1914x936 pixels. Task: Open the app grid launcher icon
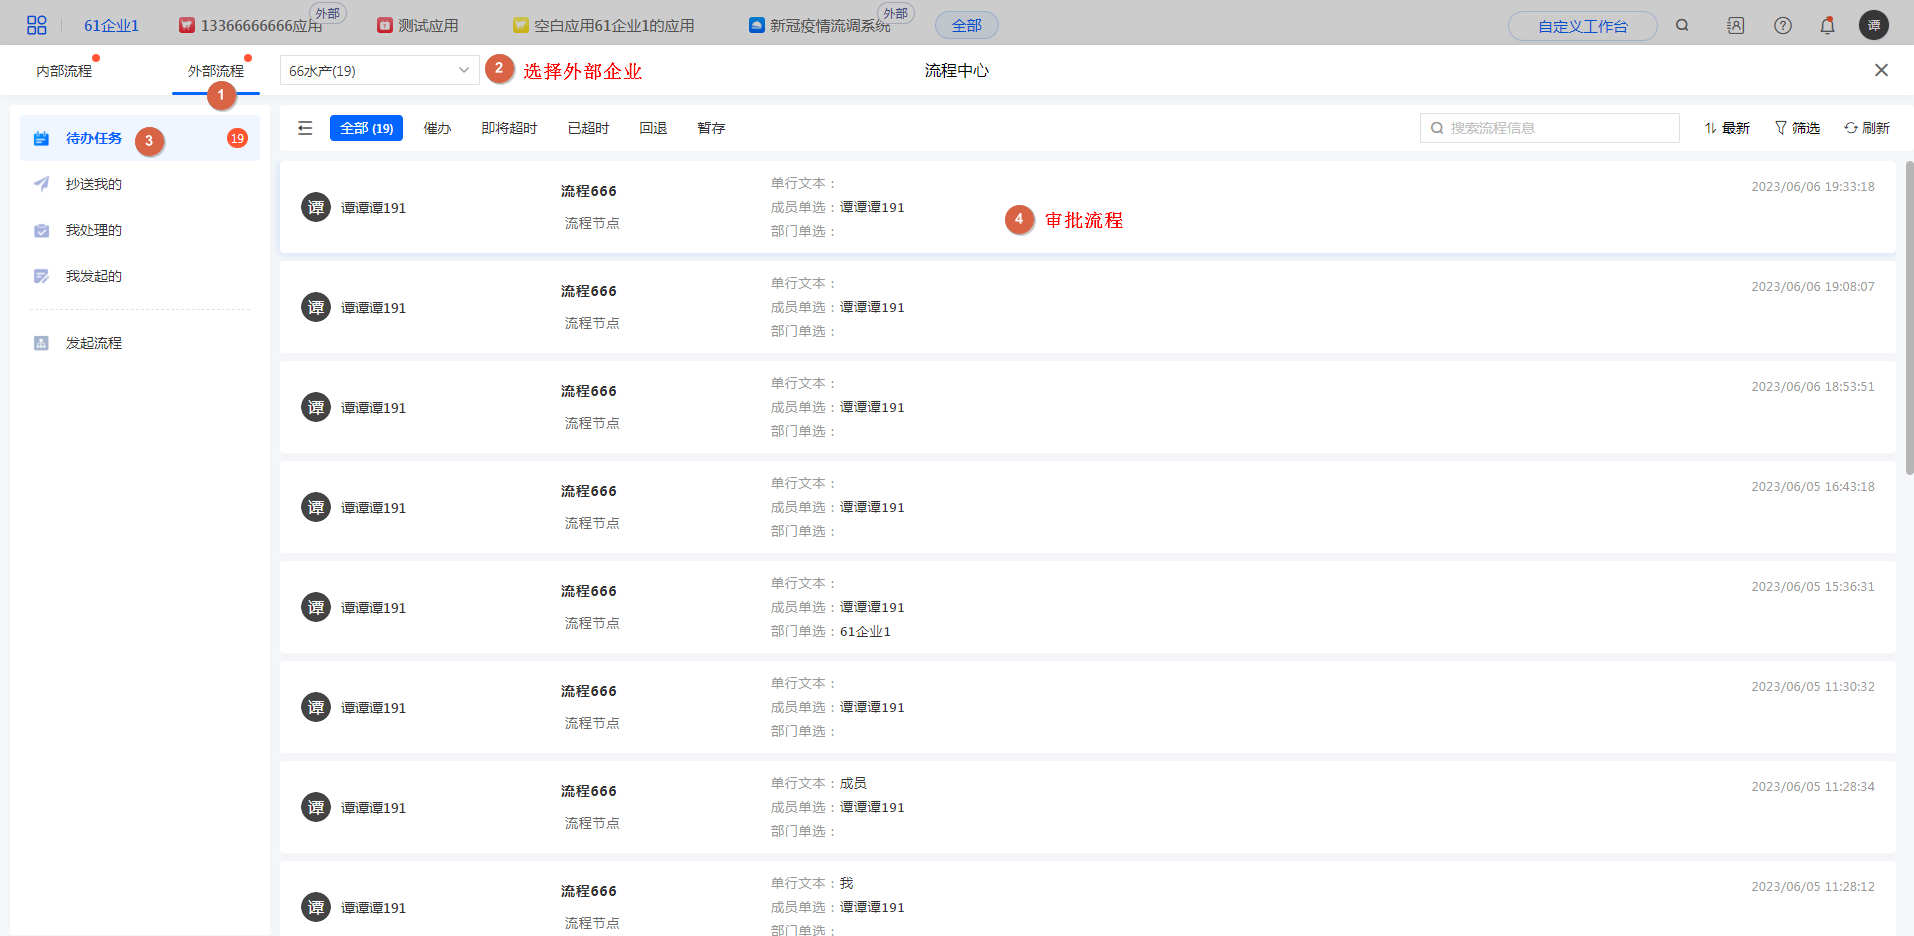(36, 25)
